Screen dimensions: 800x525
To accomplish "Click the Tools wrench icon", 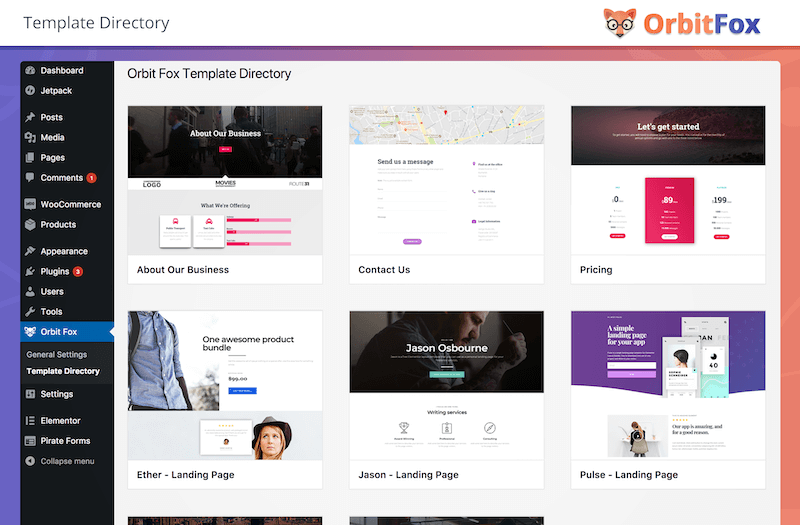I will tap(30, 311).
